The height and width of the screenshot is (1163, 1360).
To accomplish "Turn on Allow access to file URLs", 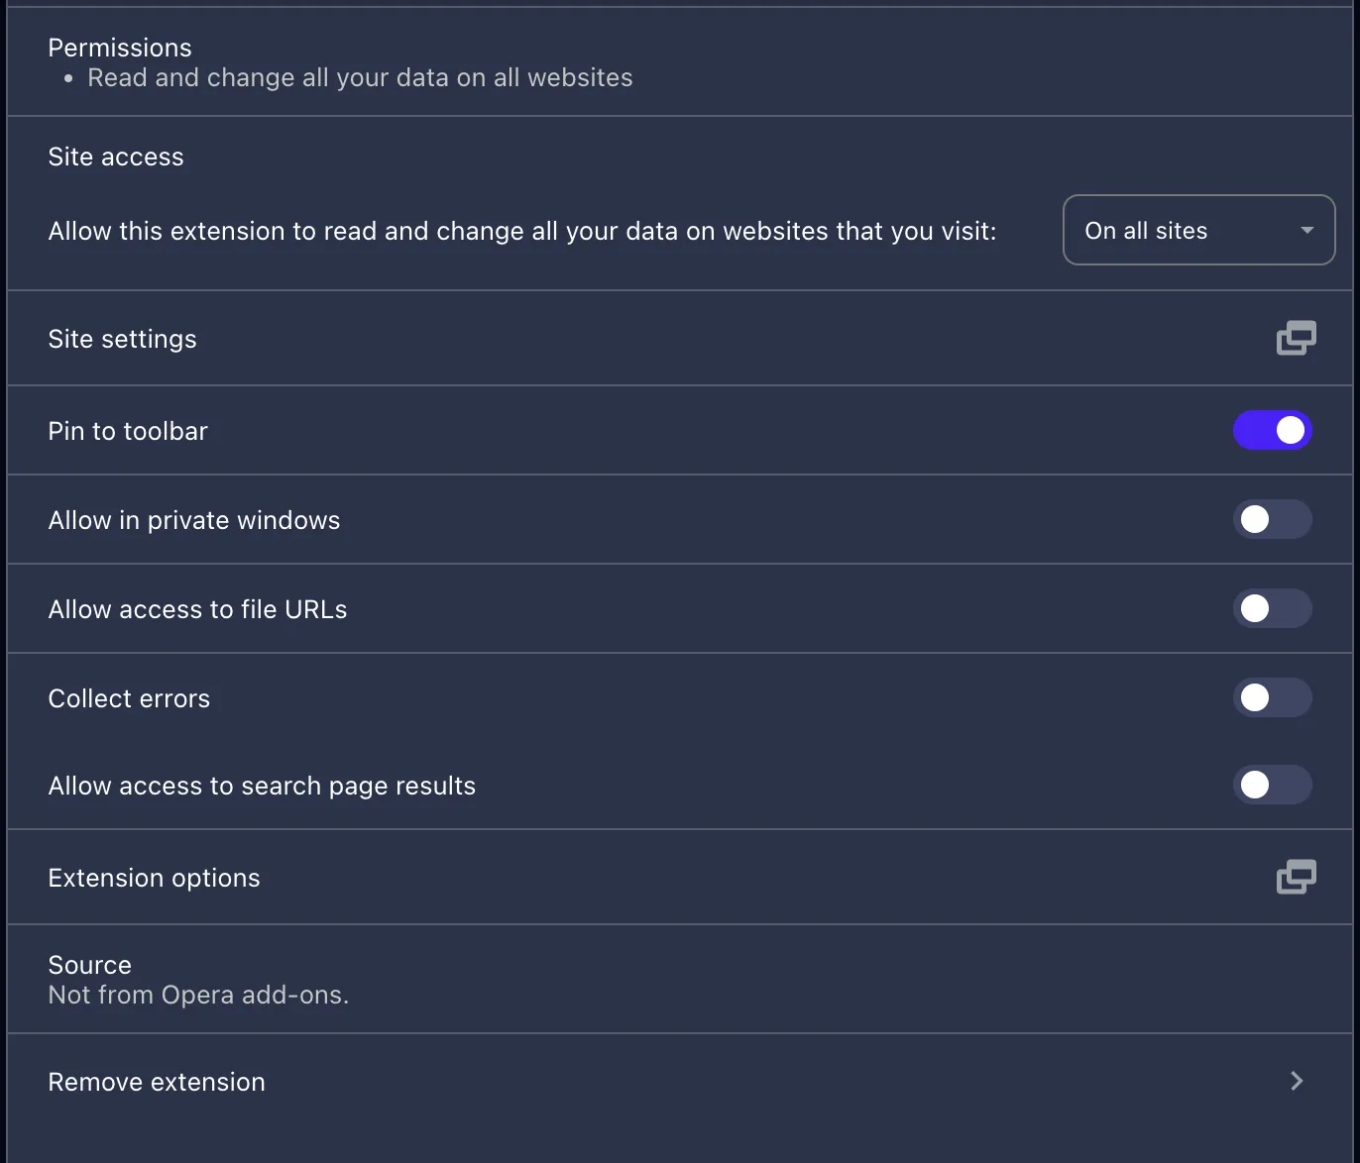I will point(1272,608).
